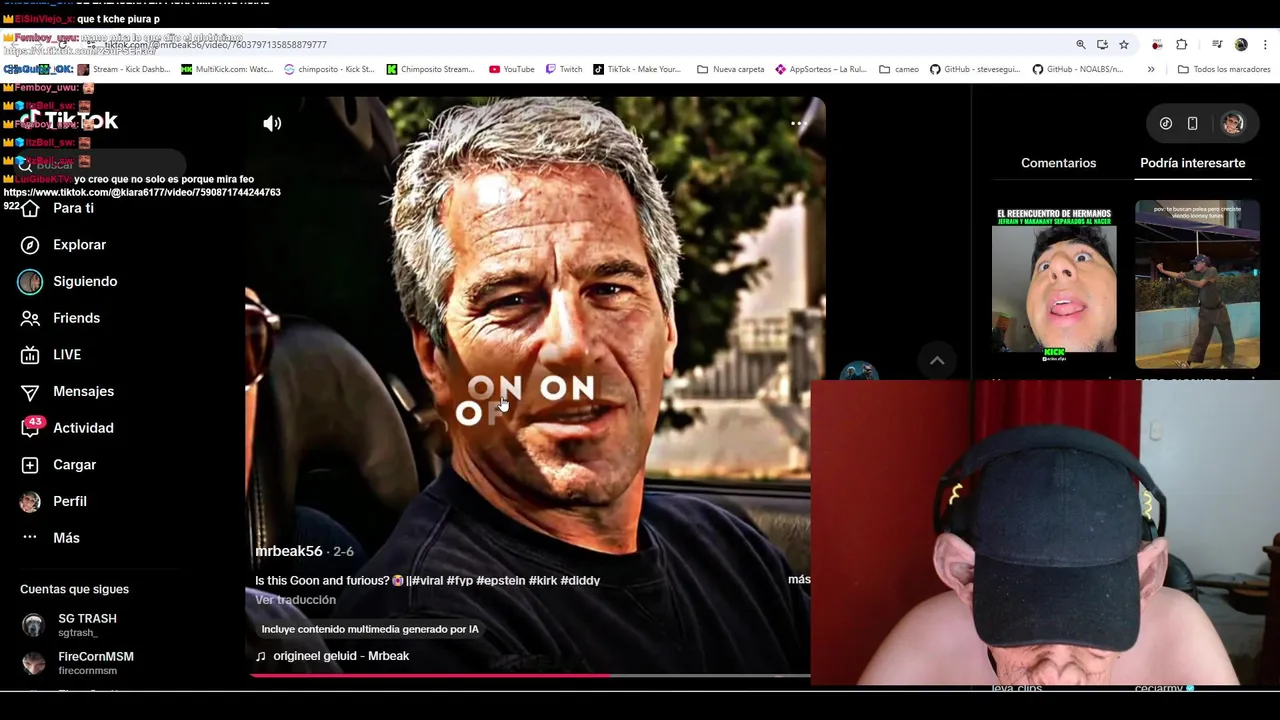Viewport: 1280px width, 720px height.
Task: Open the Chrome three-dot menu
Action: 1265,45
